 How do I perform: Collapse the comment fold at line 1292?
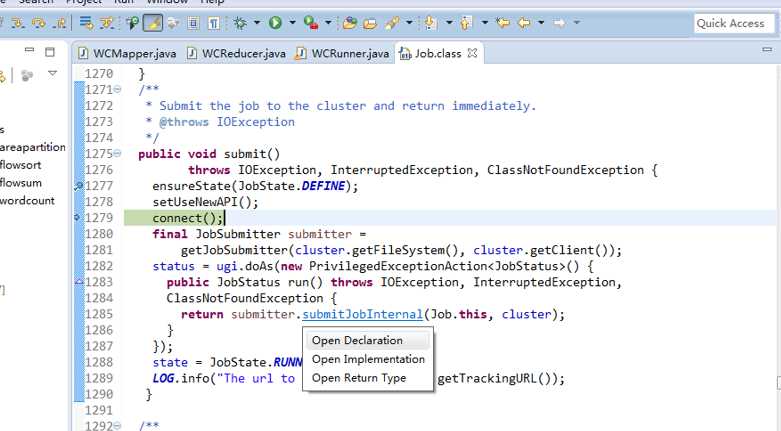[x=117, y=426]
